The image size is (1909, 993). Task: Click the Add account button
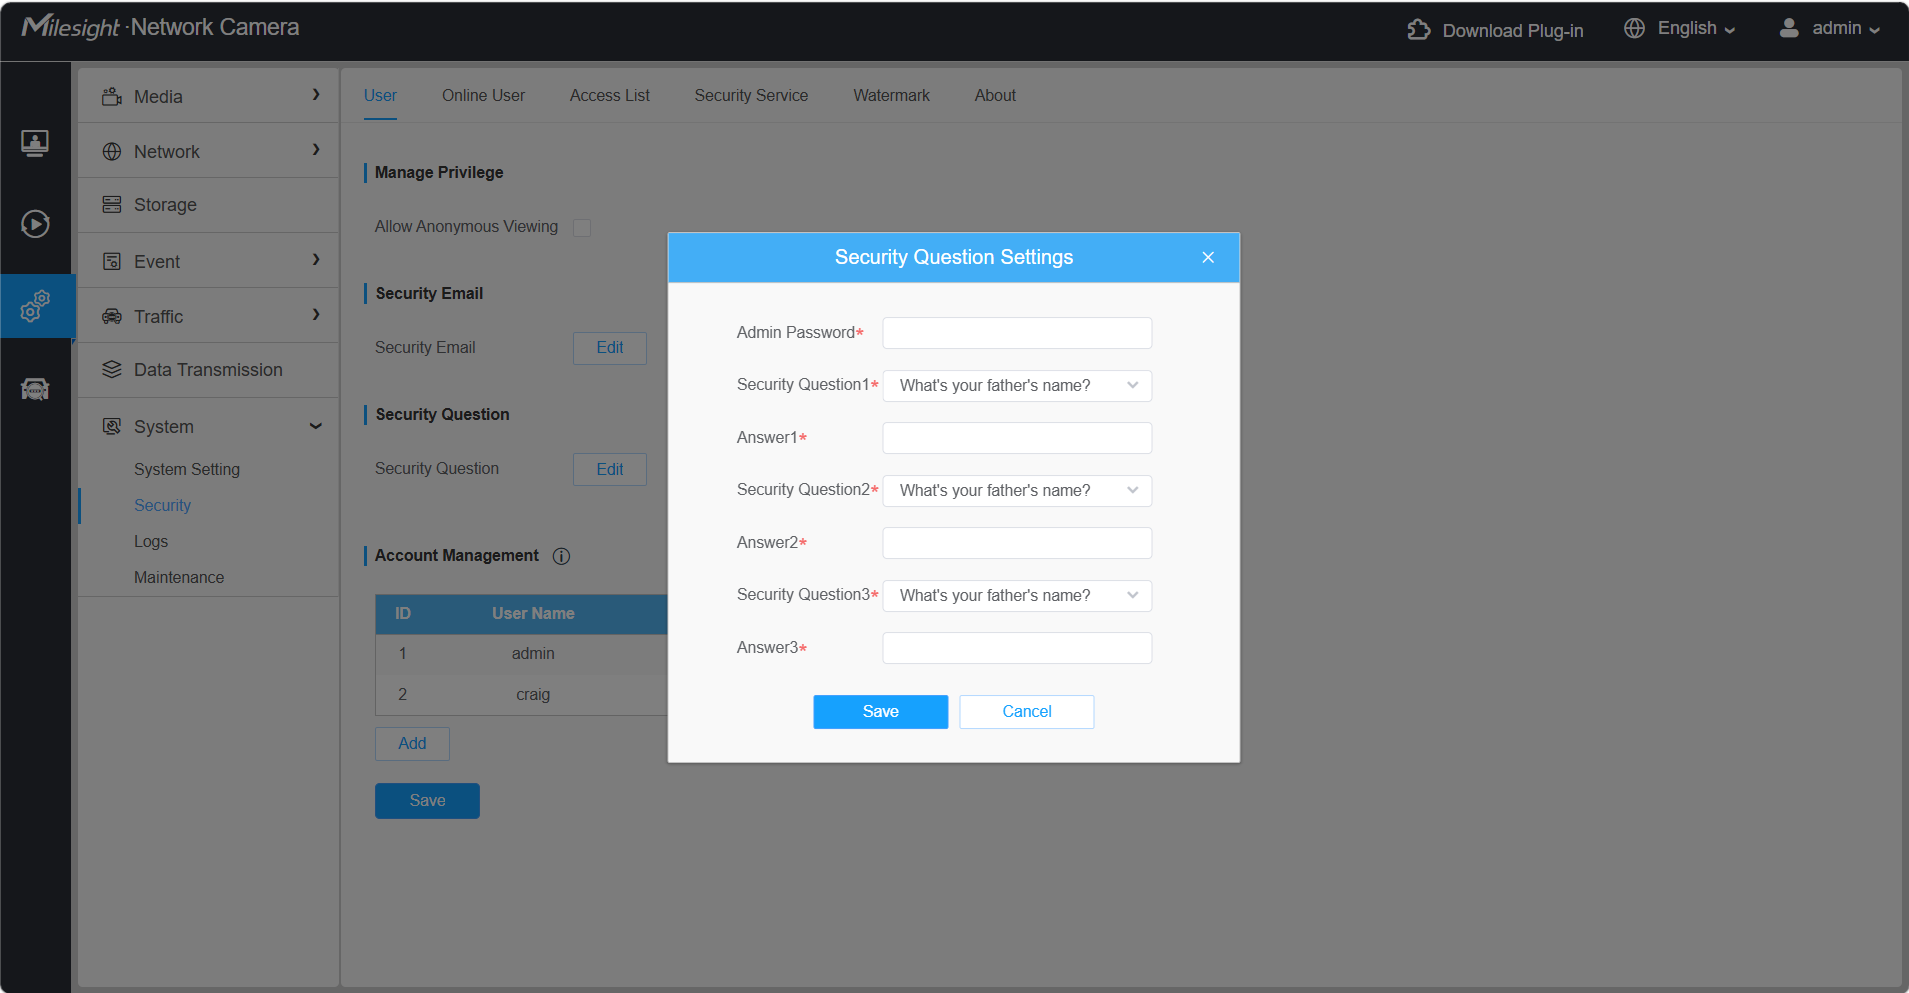point(412,744)
